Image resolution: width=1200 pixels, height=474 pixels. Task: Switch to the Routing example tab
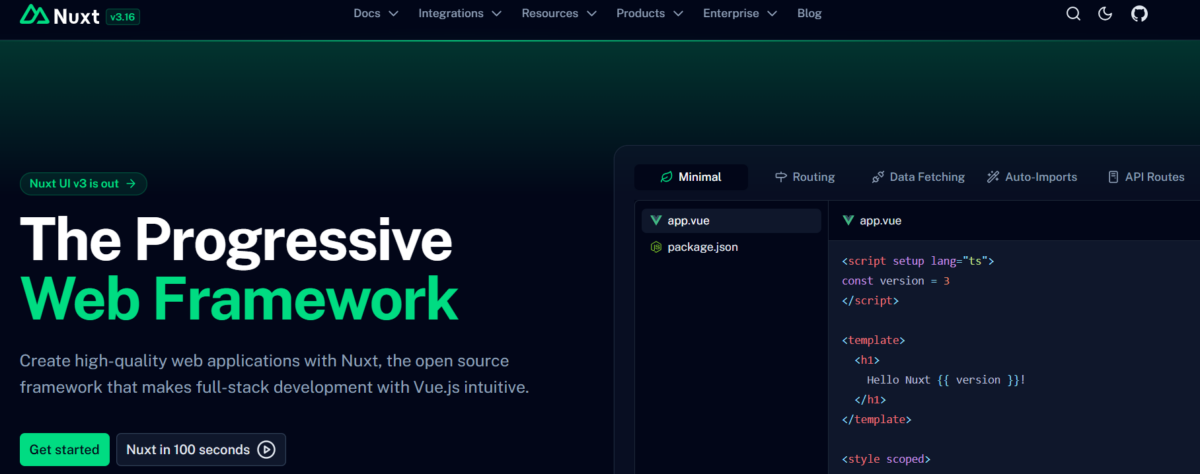click(804, 177)
